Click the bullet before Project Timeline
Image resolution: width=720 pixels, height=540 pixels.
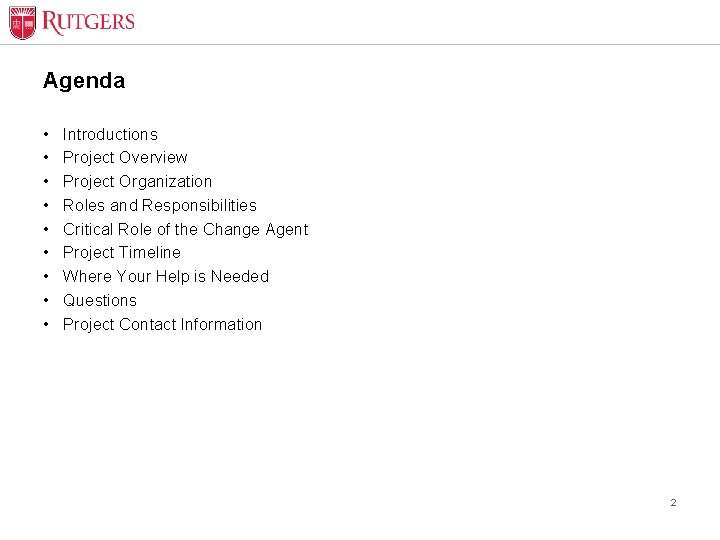46,253
